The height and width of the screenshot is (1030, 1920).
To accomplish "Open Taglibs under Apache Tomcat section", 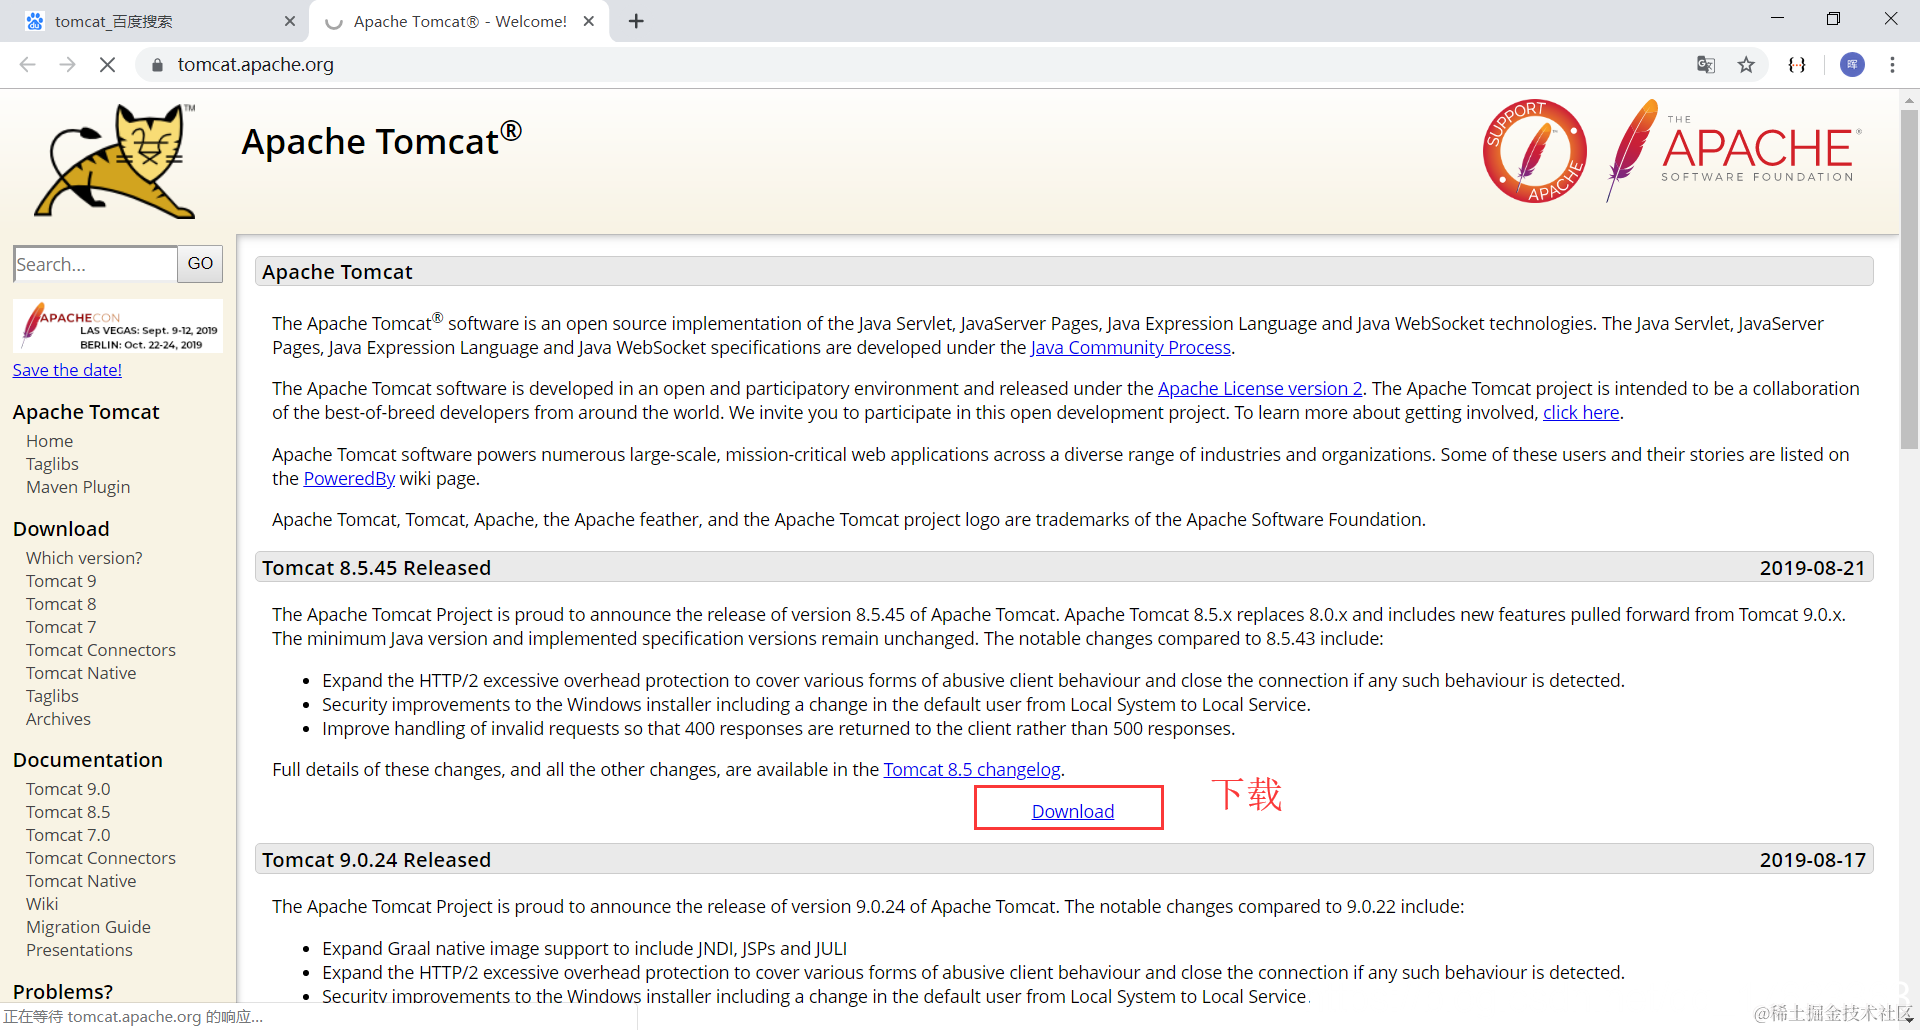I will coord(52,464).
